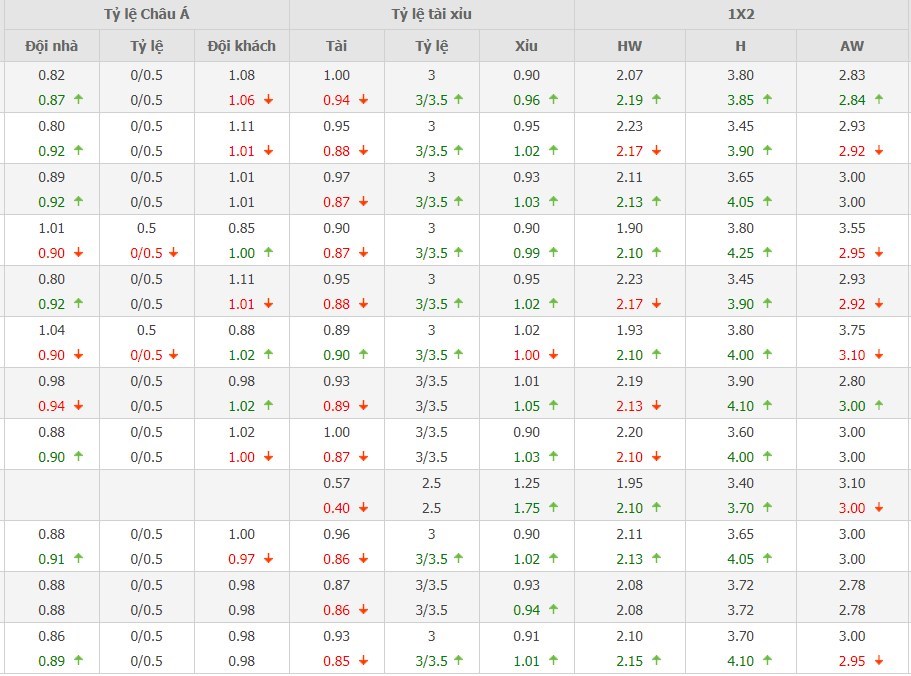The width and height of the screenshot is (911, 676).
Task: Click the red down arrow next to 0.40
Action: coord(363,508)
